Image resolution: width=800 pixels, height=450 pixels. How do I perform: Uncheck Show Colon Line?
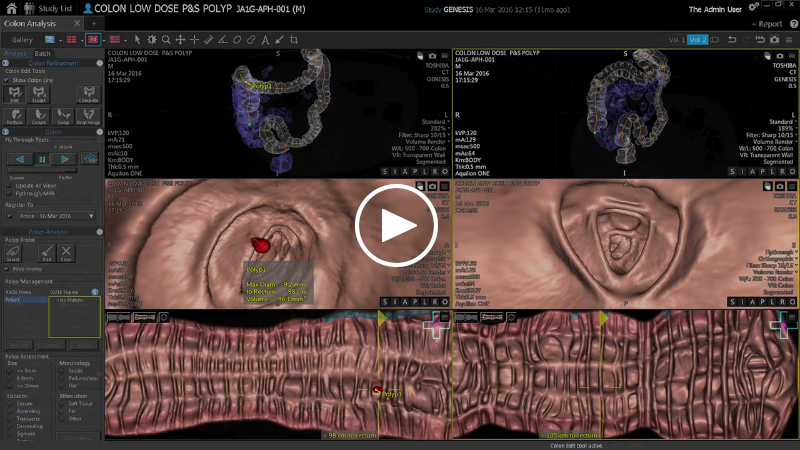(x=6, y=80)
